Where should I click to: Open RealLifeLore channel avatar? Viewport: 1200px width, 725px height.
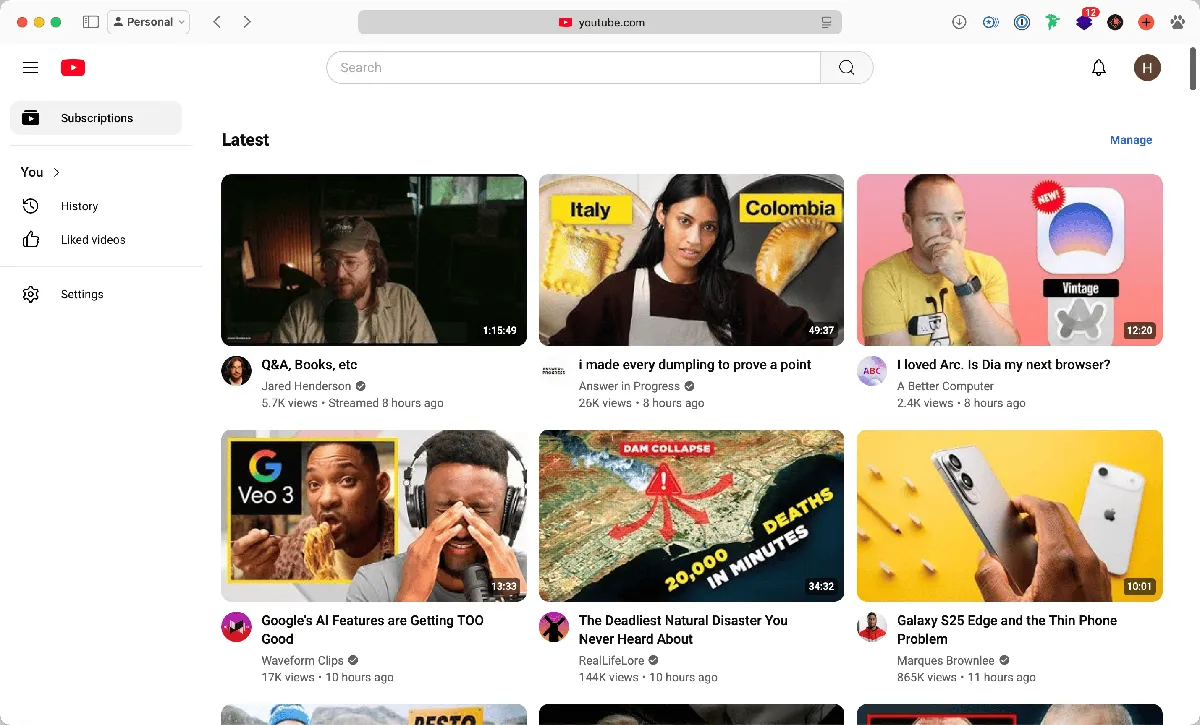pyautogui.click(x=554, y=627)
